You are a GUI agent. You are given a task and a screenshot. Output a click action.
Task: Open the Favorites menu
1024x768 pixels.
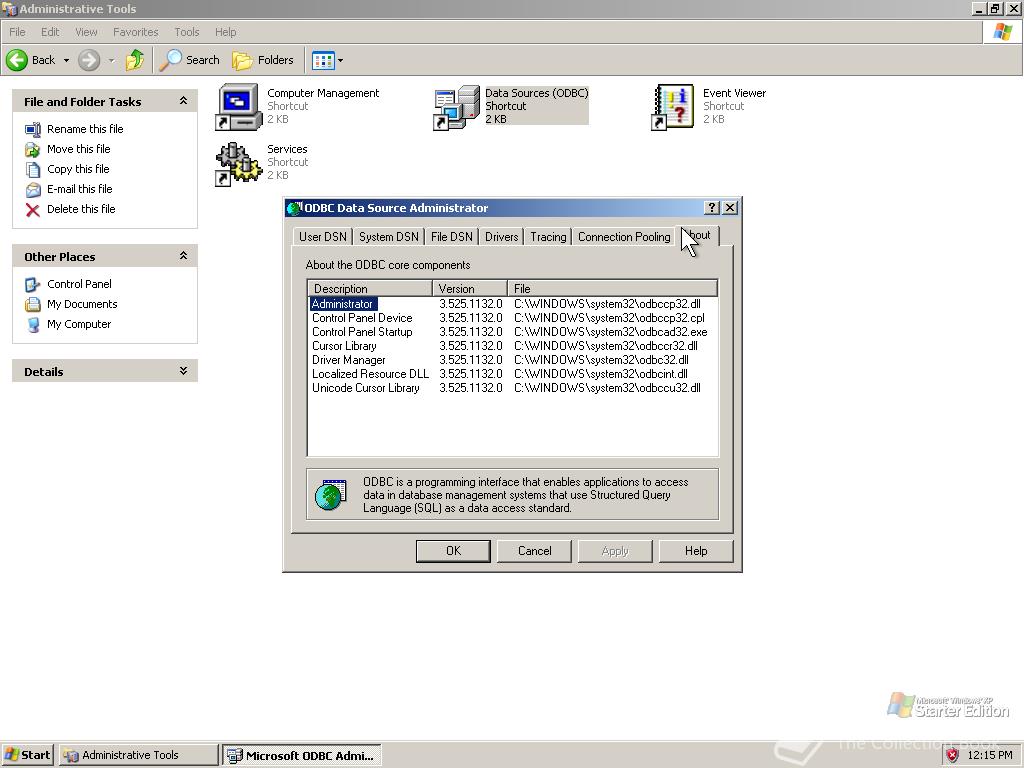point(136,32)
